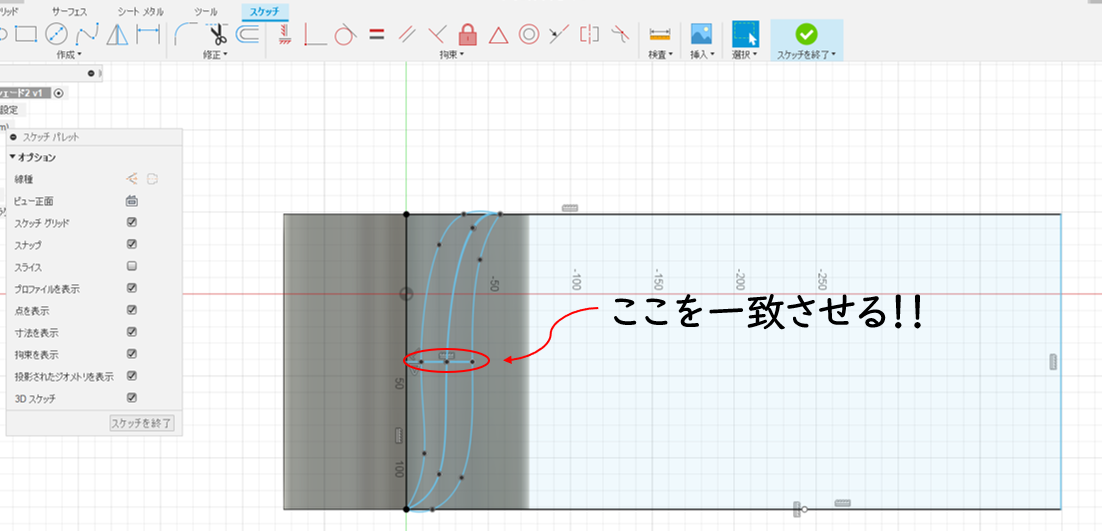Switch to the ツール tab
1102x531 pixels.
pyautogui.click(x=205, y=11)
